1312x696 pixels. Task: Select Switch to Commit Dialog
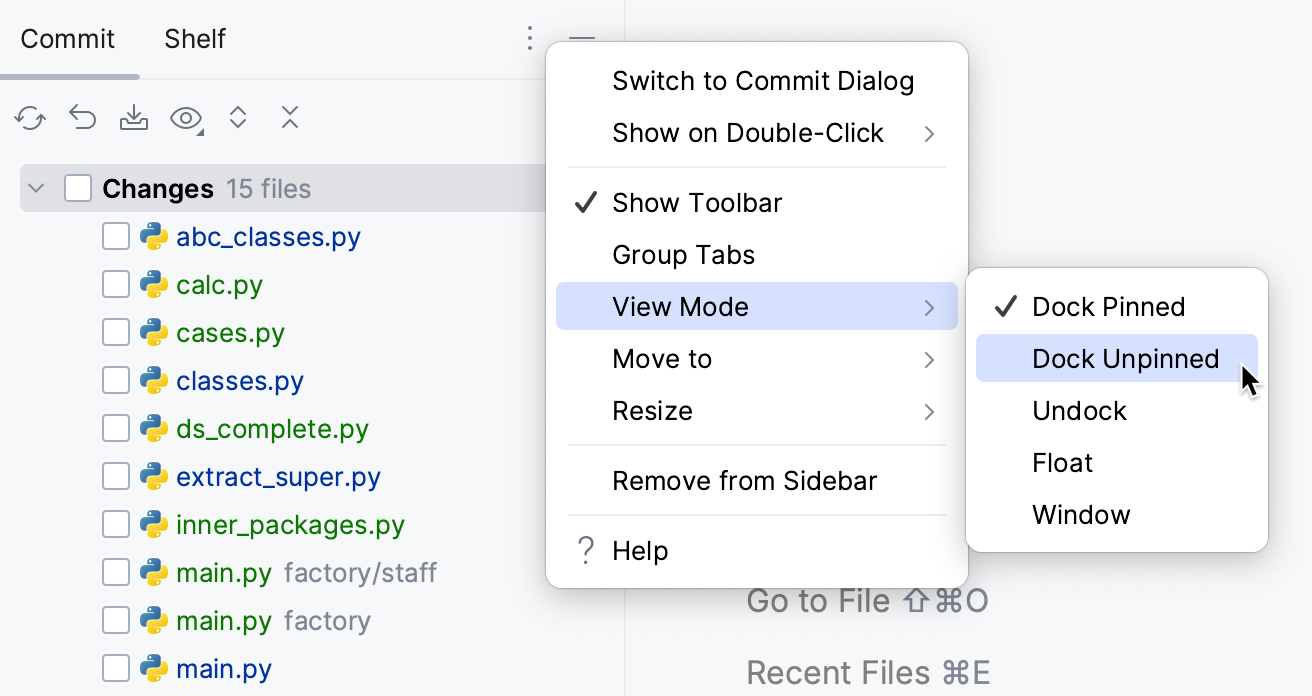point(763,81)
